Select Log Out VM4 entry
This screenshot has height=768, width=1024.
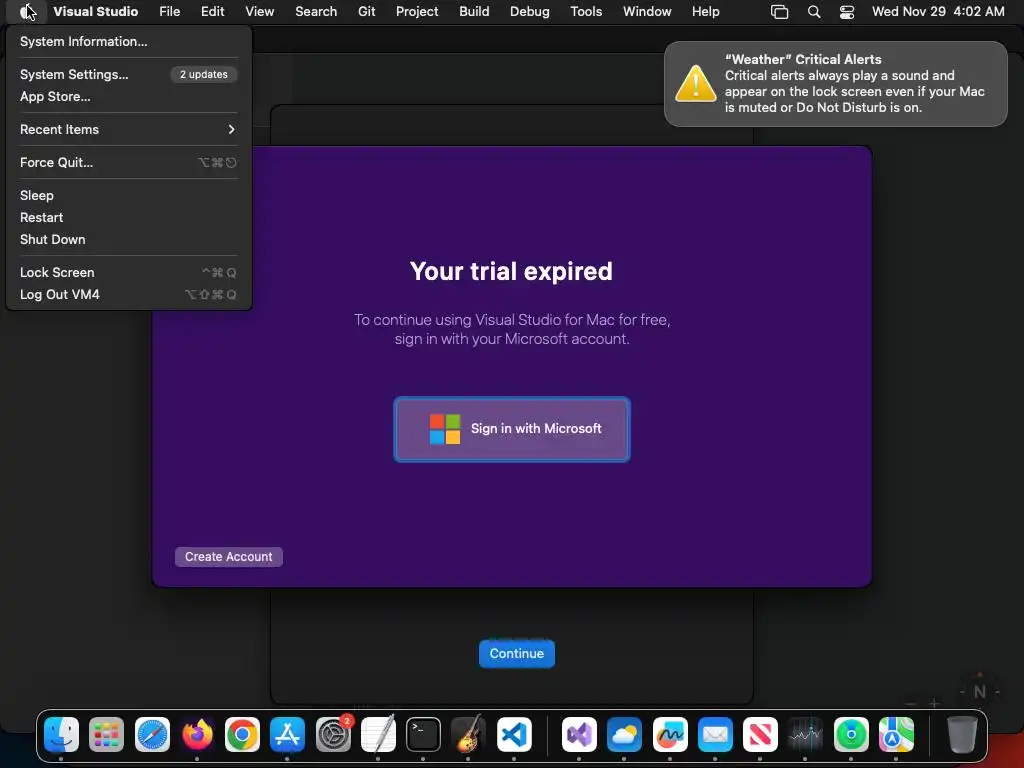(x=129, y=295)
